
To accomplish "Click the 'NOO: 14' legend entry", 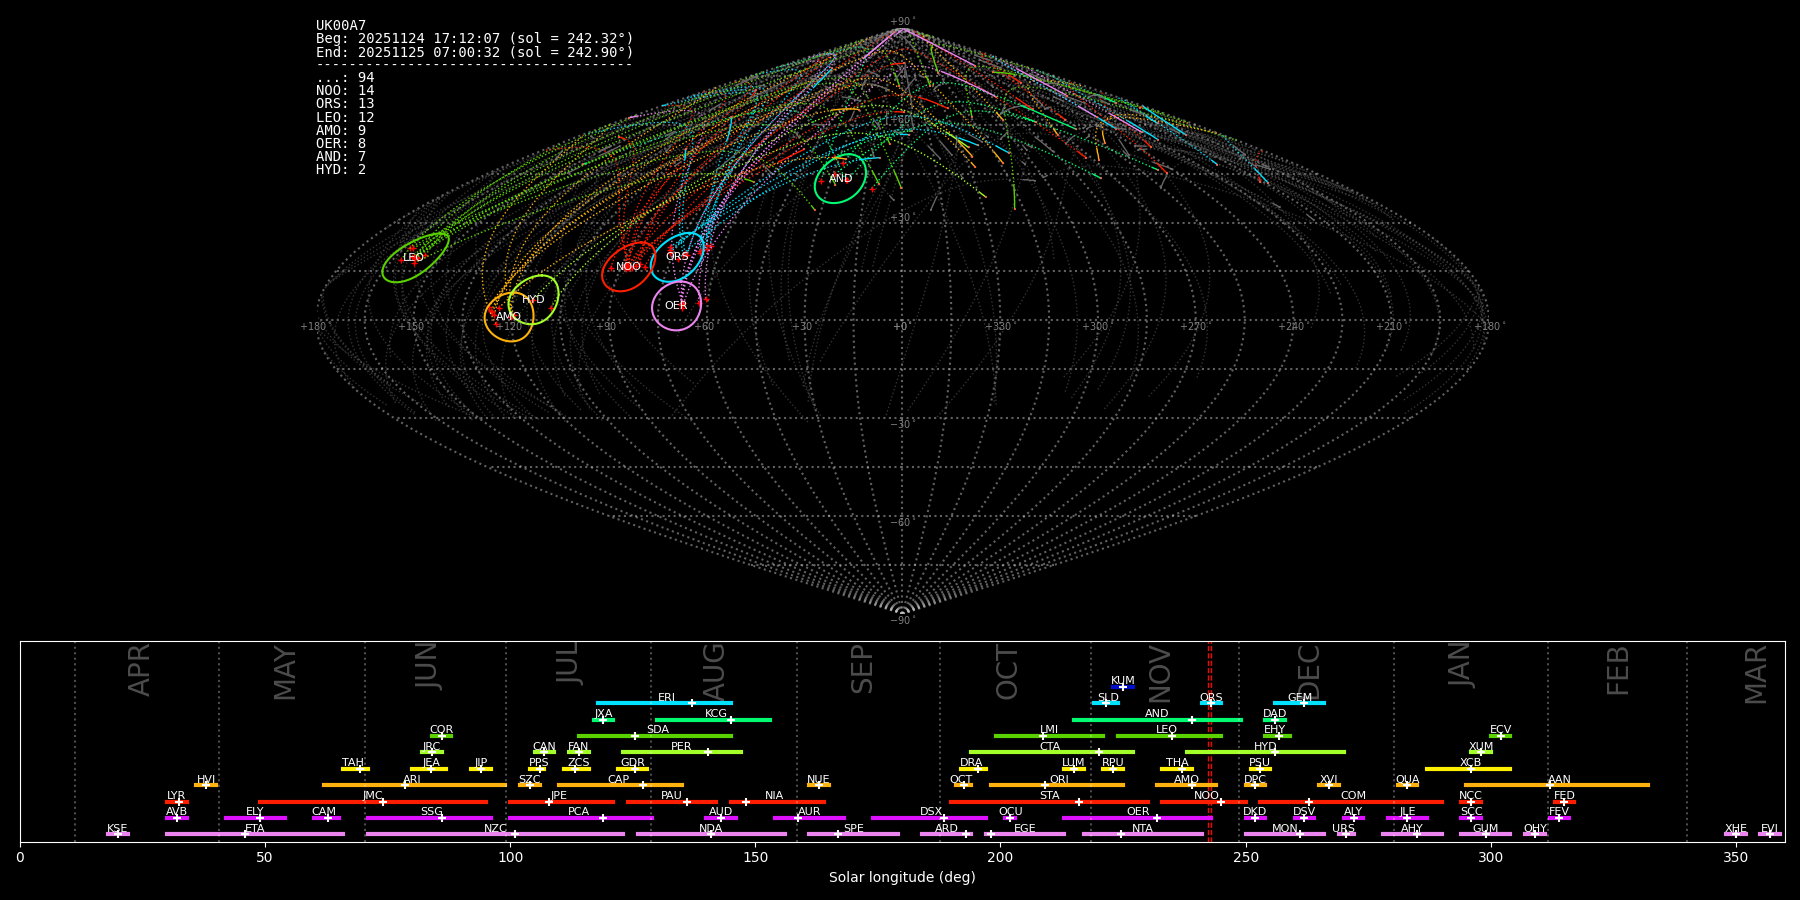I will (345, 91).
